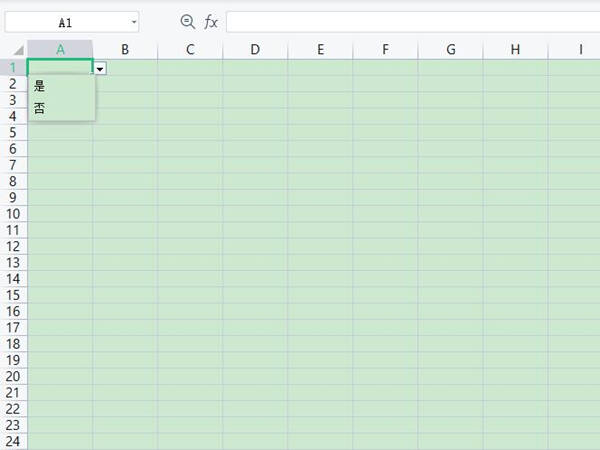Select row 24 header
Image resolution: width=600 pixels, height=450 pixels.
[x=13, y=441]
